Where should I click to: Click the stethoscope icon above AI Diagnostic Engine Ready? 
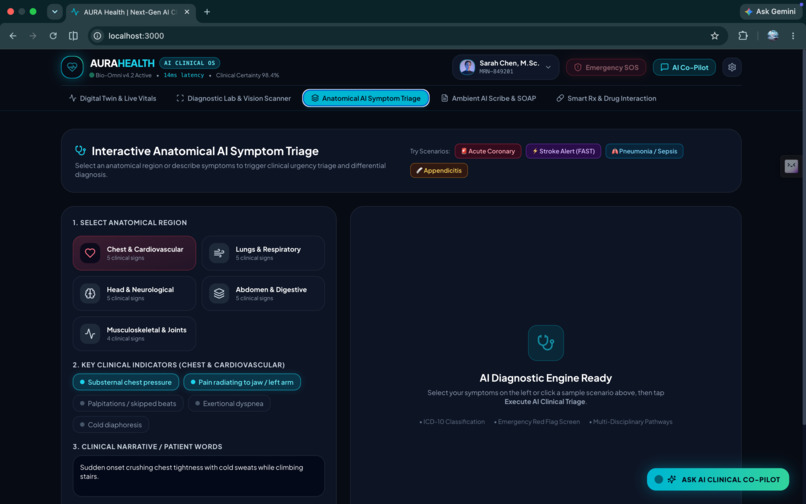[x=545, y=343]
